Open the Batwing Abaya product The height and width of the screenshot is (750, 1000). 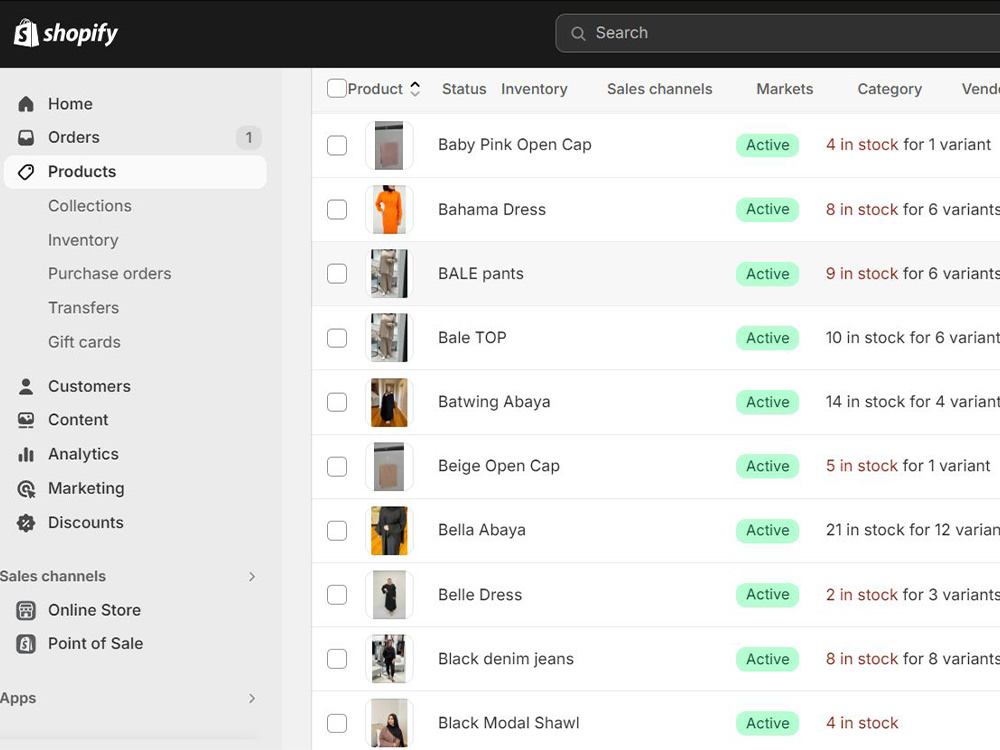pos(494,402)
